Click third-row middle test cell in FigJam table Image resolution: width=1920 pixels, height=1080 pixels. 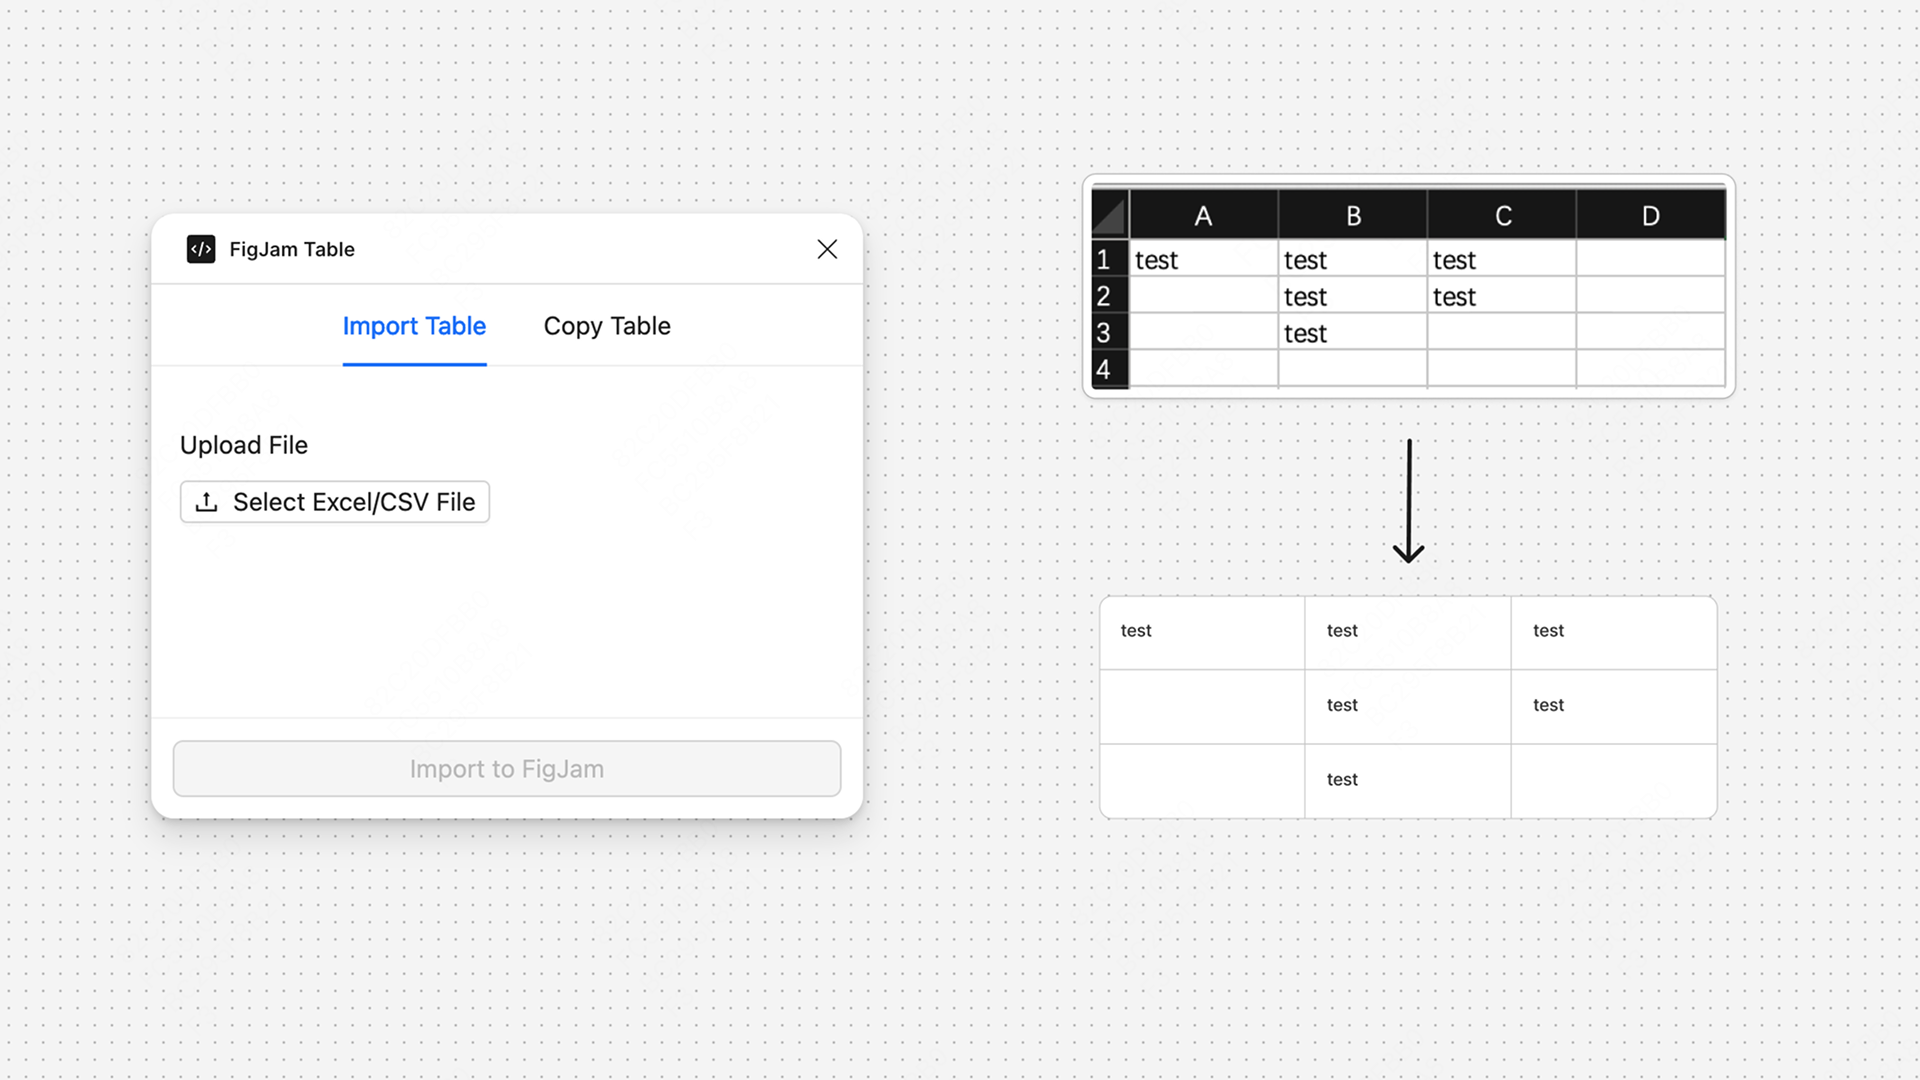pyautogui.click(x=1408, y=781)
